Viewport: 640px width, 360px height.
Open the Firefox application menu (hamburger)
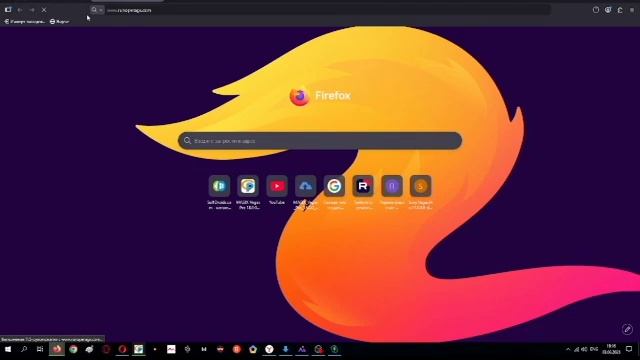point(632,10)
